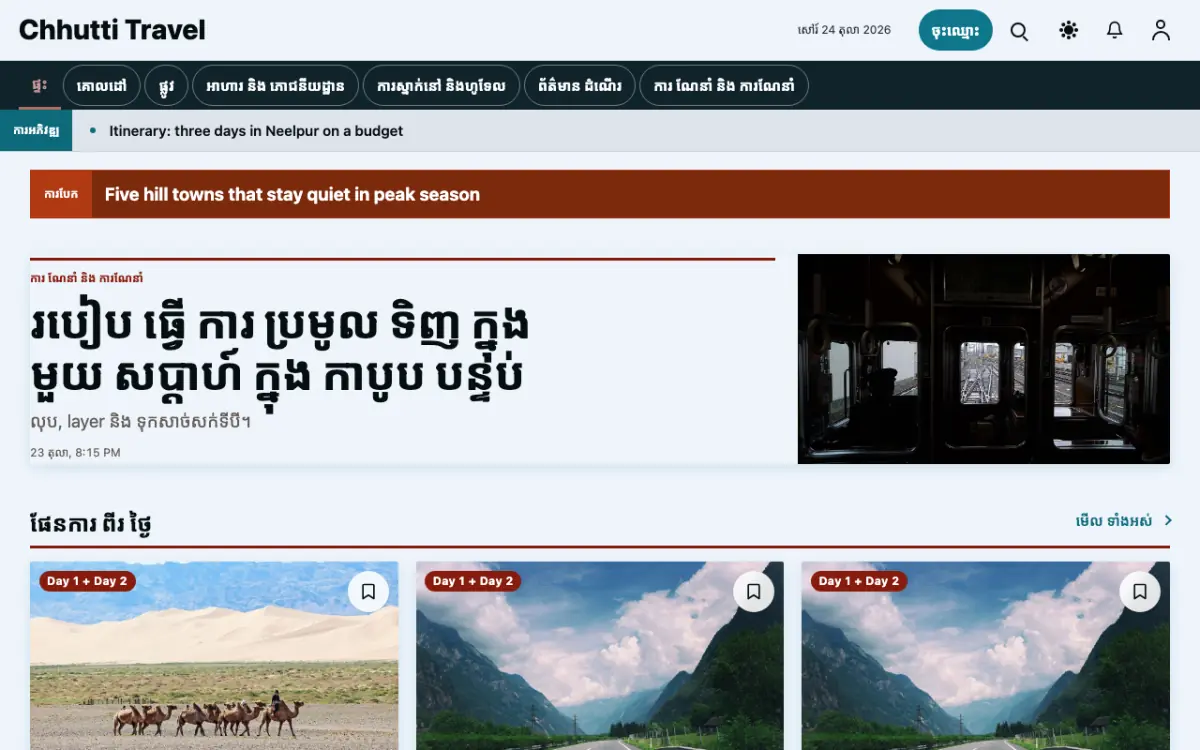Open the search magnifier icon
This screenshot has height=750, width=1200.
1019,31
